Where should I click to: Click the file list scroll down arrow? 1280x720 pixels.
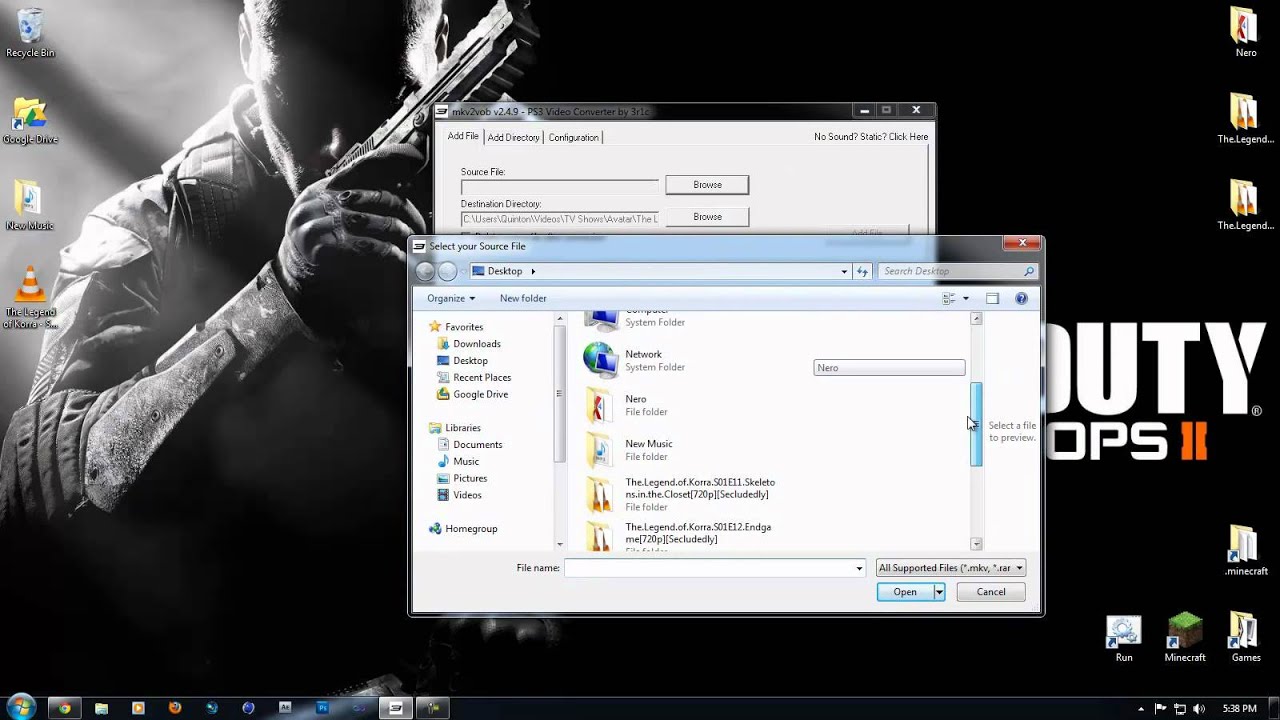(977, 544)
